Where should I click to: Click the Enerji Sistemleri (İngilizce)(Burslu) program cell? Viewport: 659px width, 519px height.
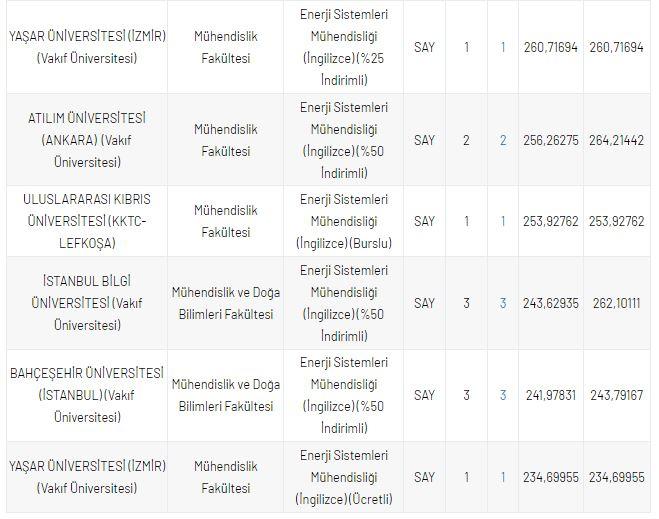coord(344,221)
